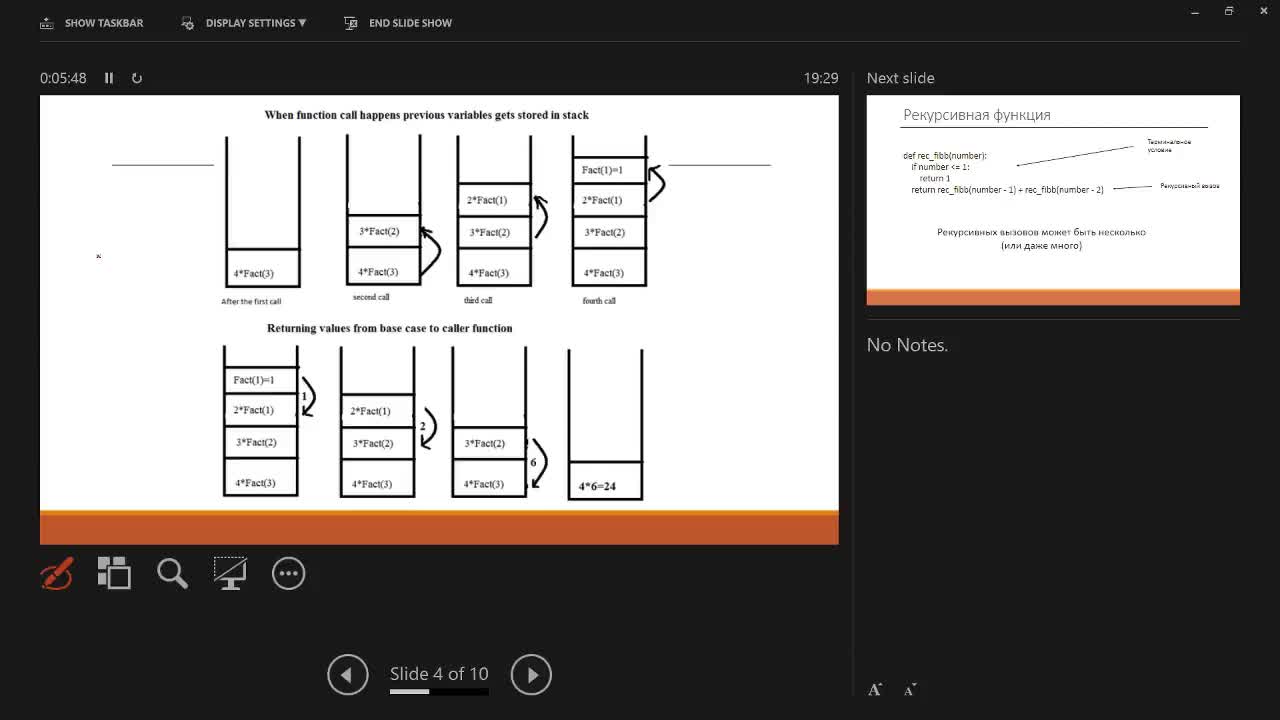Make the notes text larger
The height and width of the screenshot is (720, 1280).
coord(875,689)
